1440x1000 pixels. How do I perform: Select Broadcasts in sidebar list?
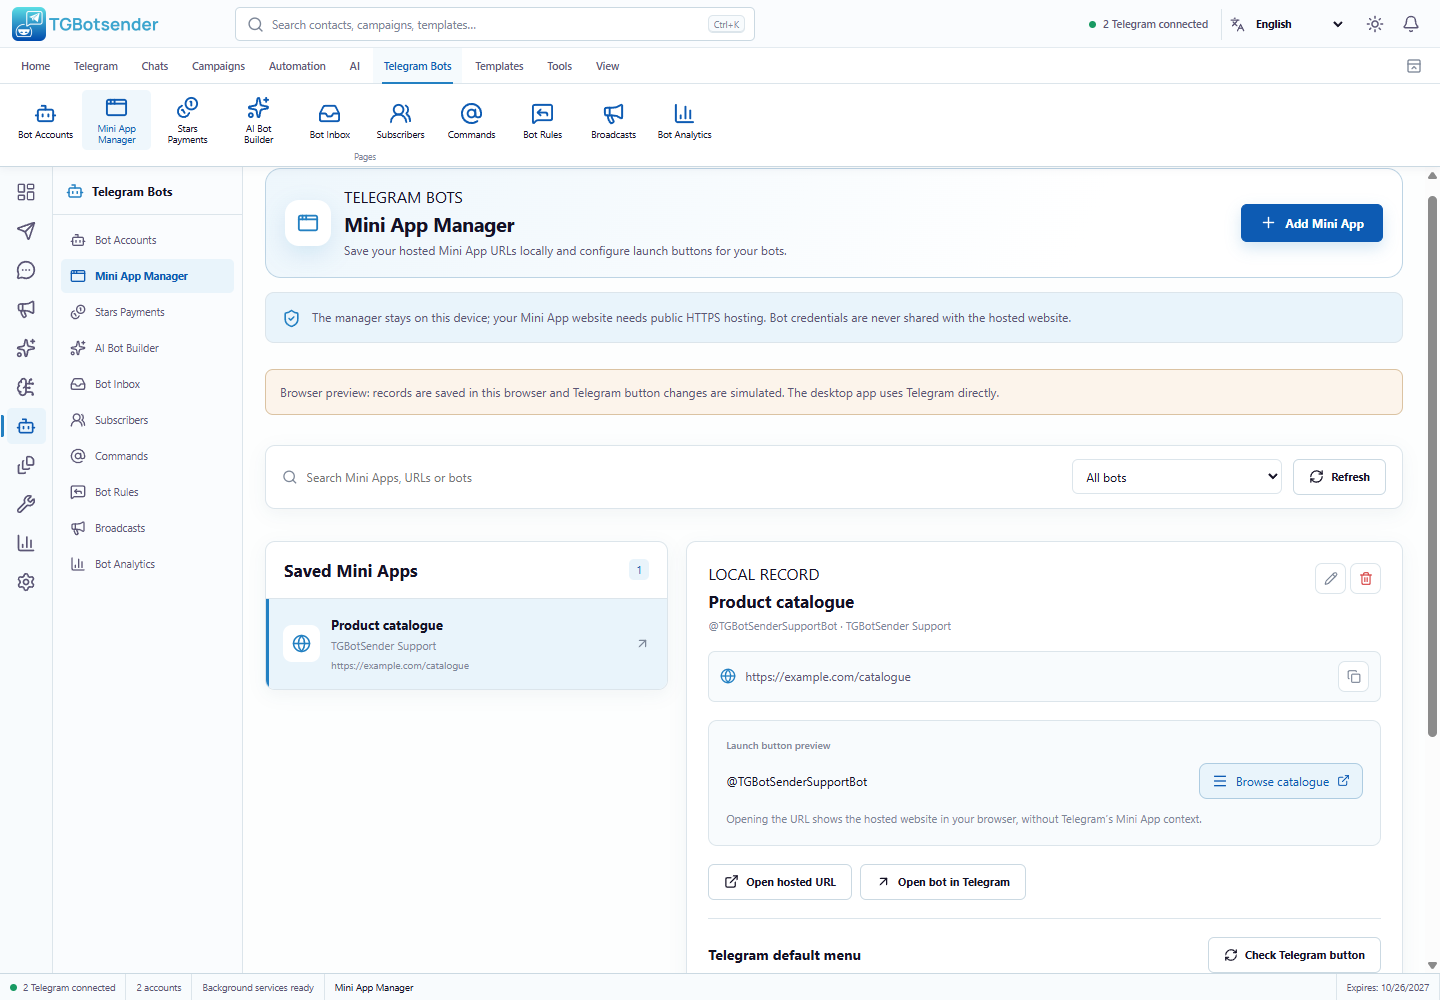click(147, 528)
